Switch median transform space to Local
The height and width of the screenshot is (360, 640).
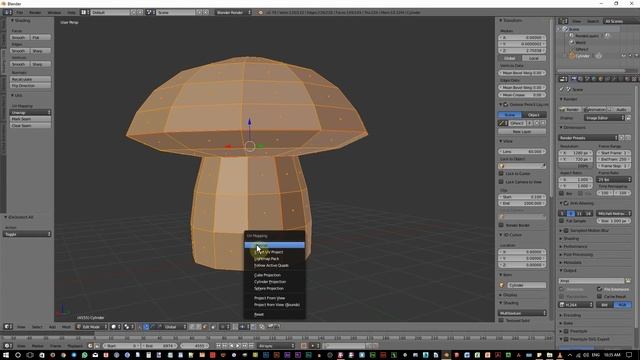pos(534,58)
